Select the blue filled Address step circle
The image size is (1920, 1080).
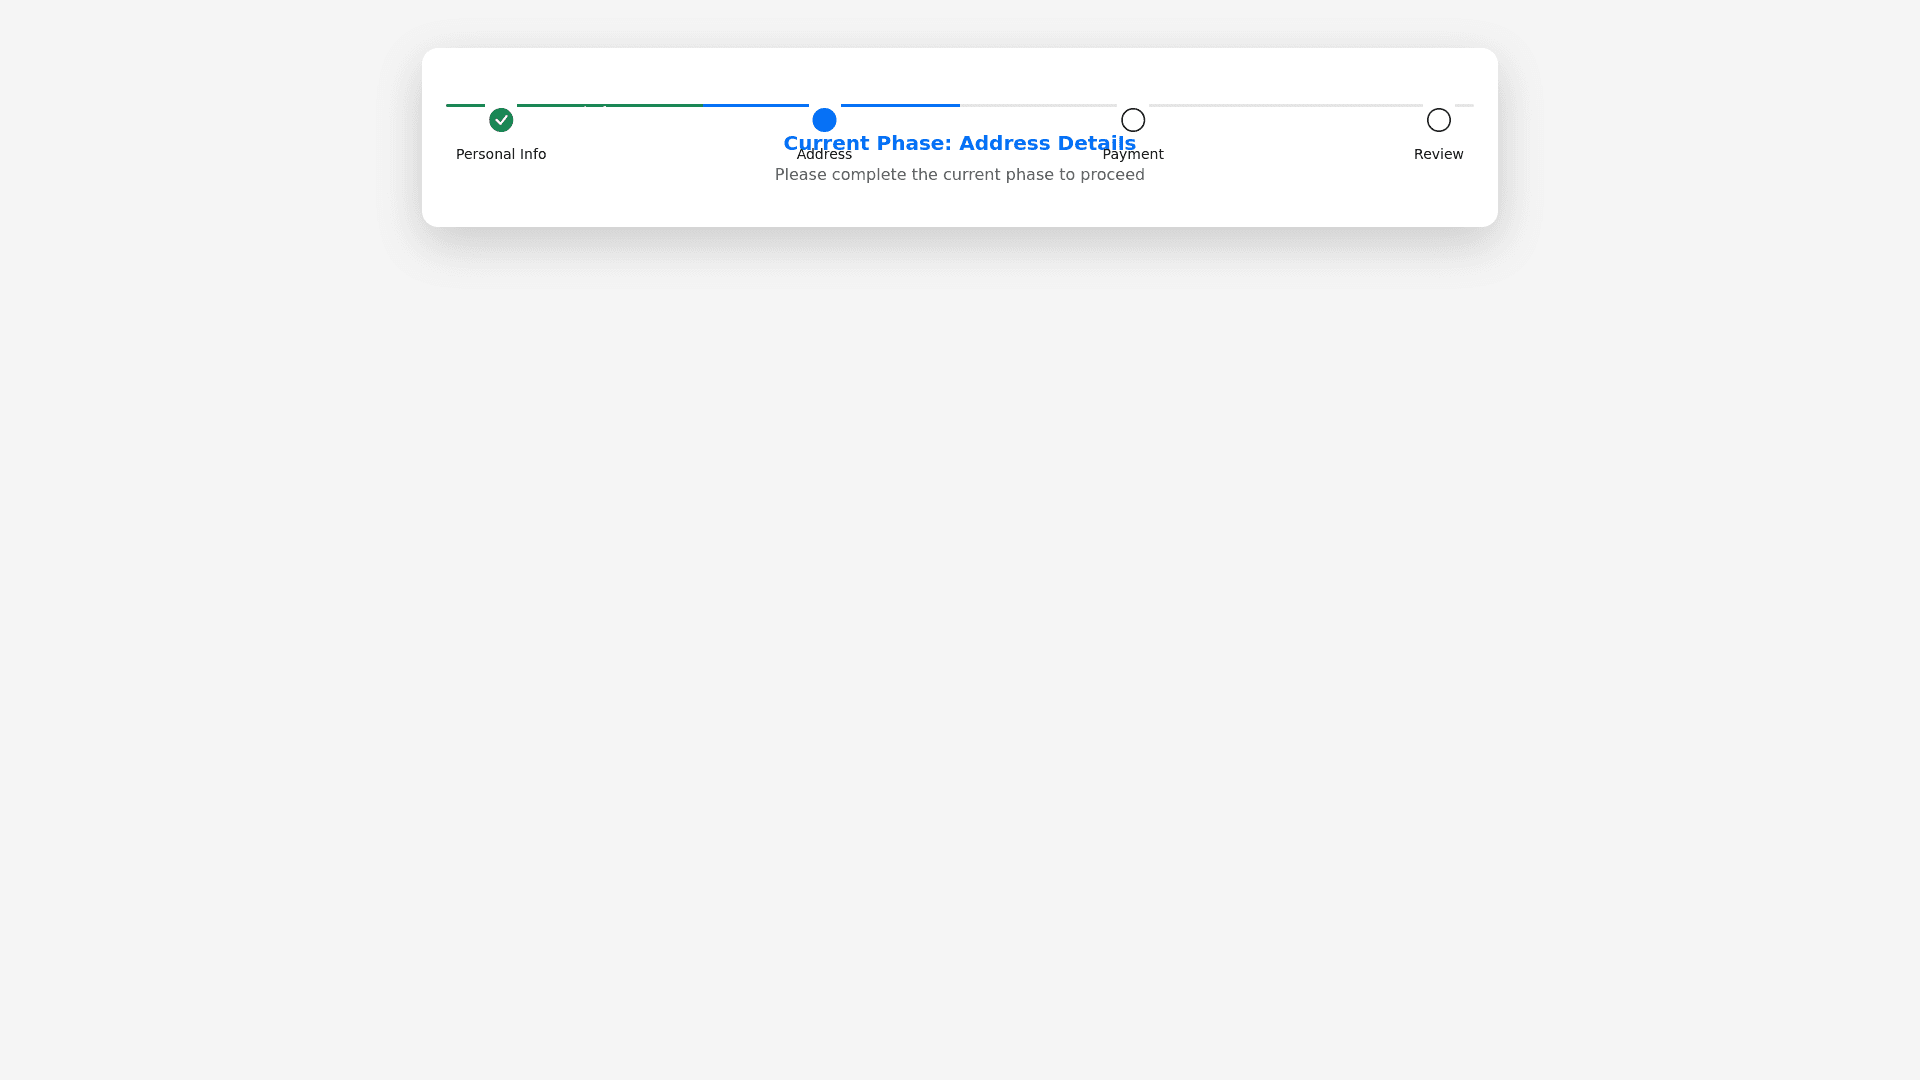[x=824, y=120]
